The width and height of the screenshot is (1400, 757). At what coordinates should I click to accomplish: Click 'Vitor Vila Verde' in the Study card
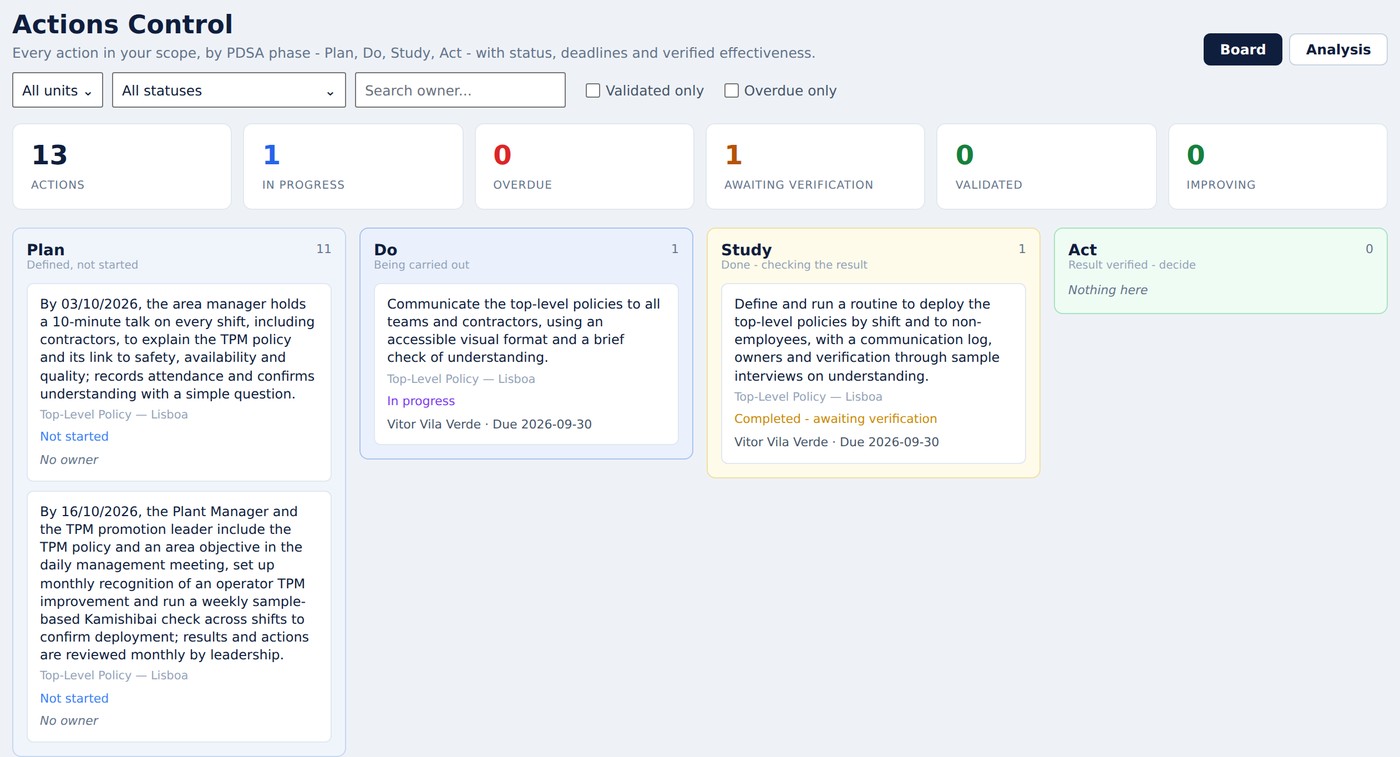(781, 442)
